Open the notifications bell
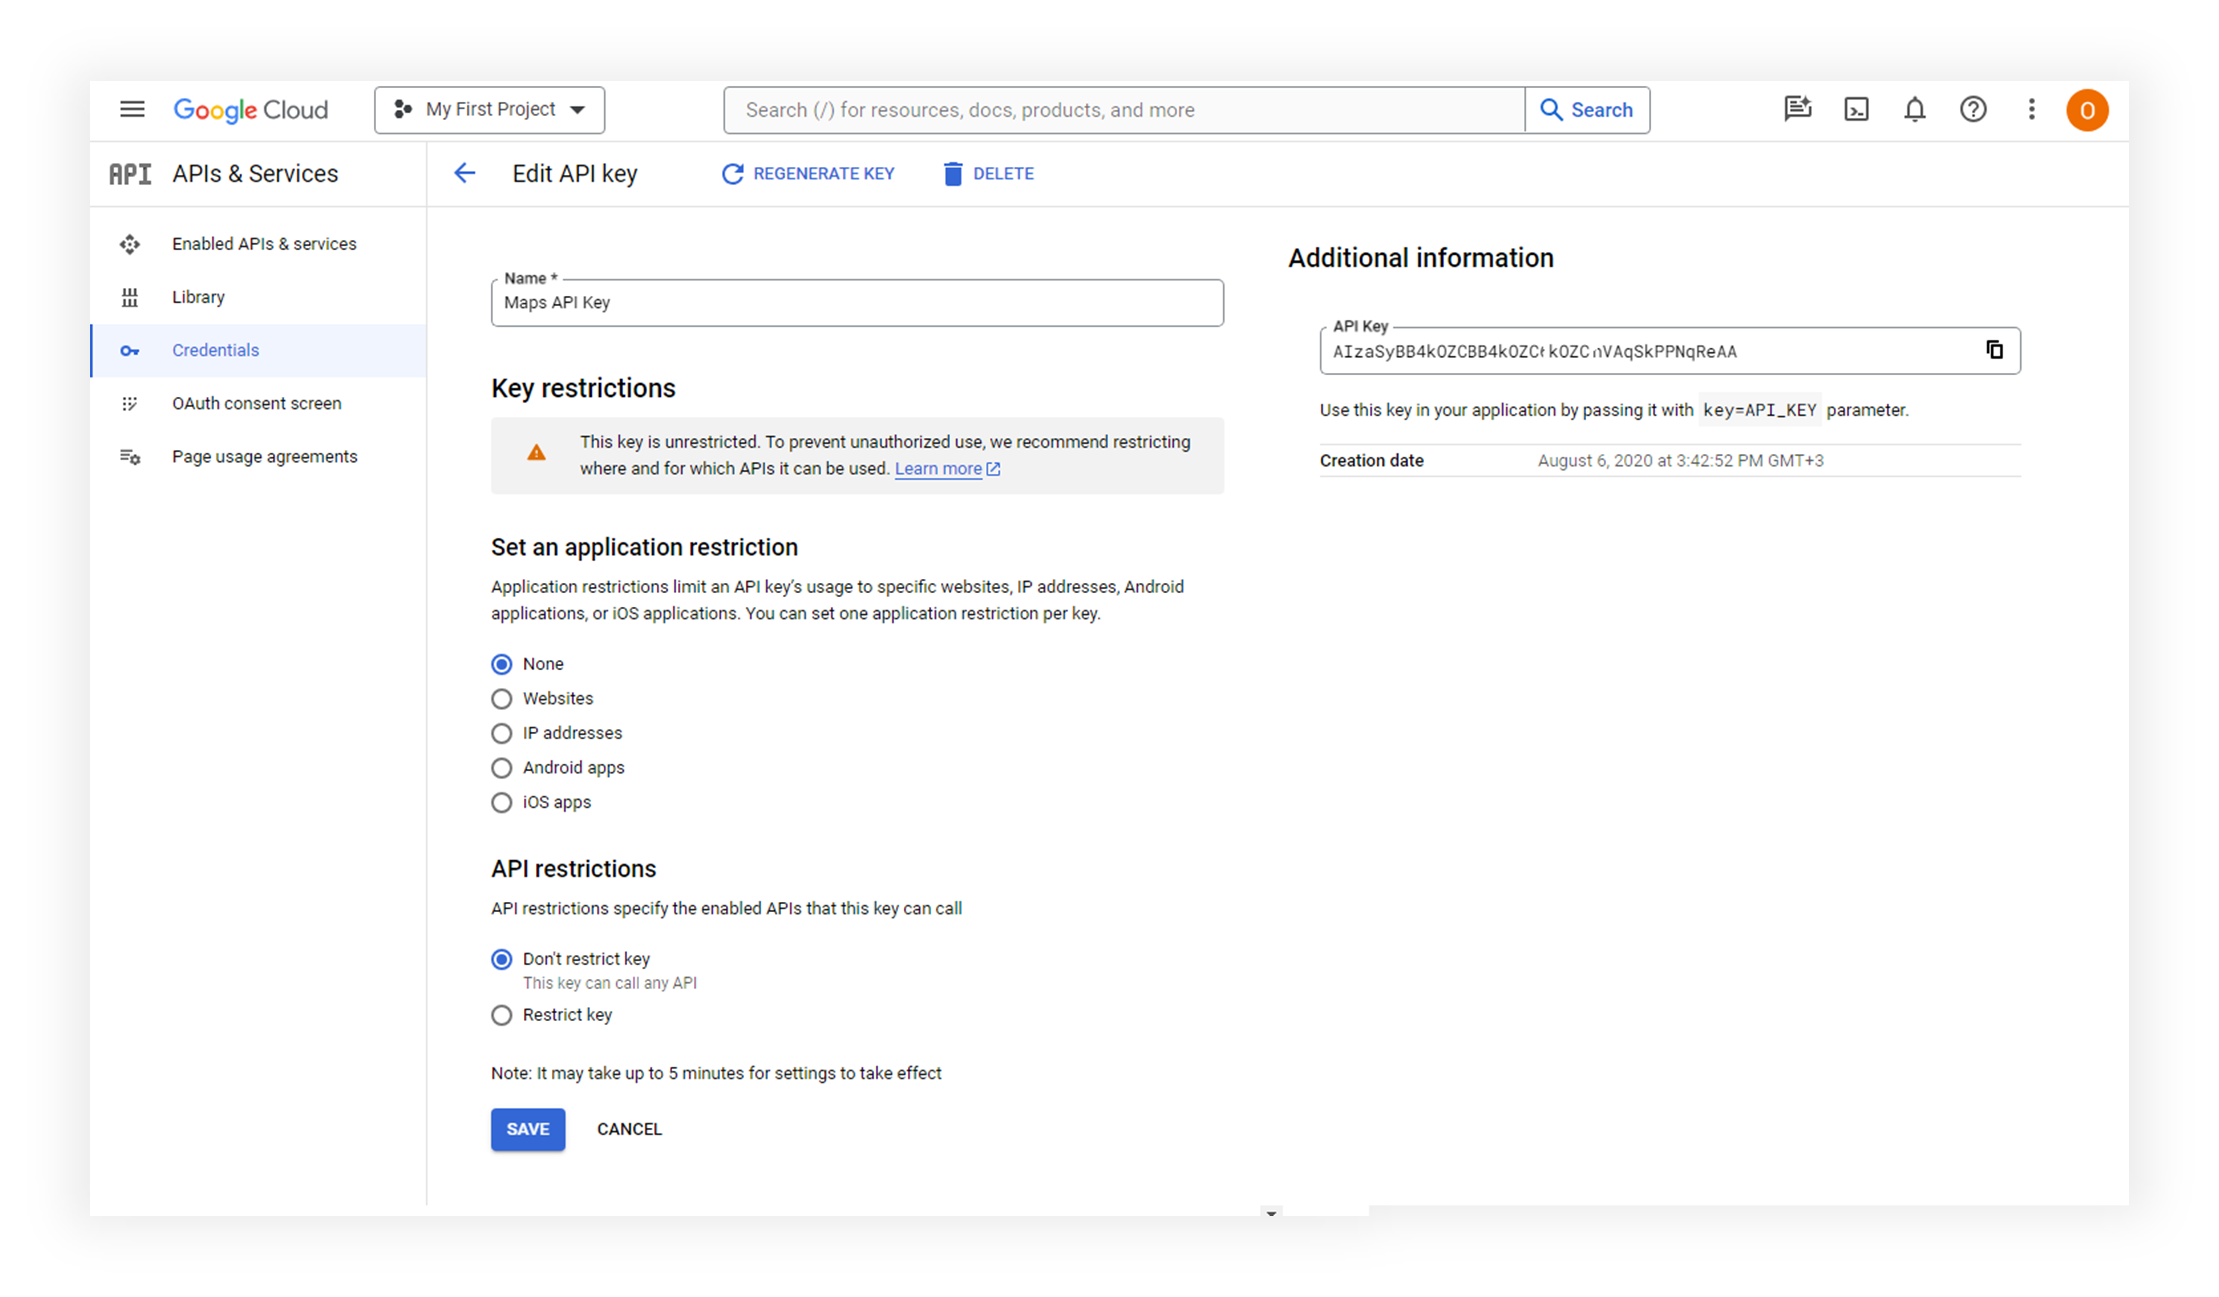 coord(1914,110)
